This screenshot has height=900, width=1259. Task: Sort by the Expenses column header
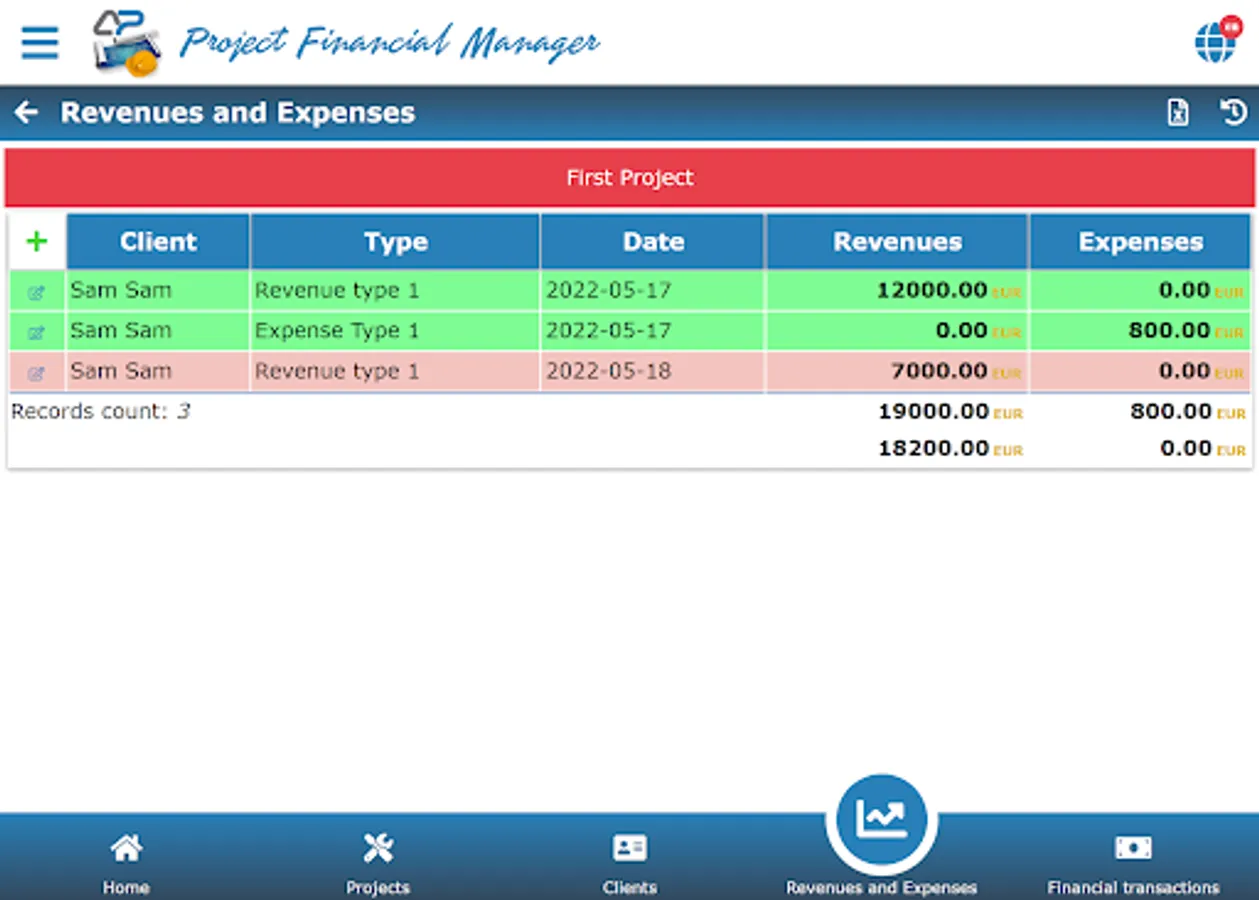pos(1140,242)
